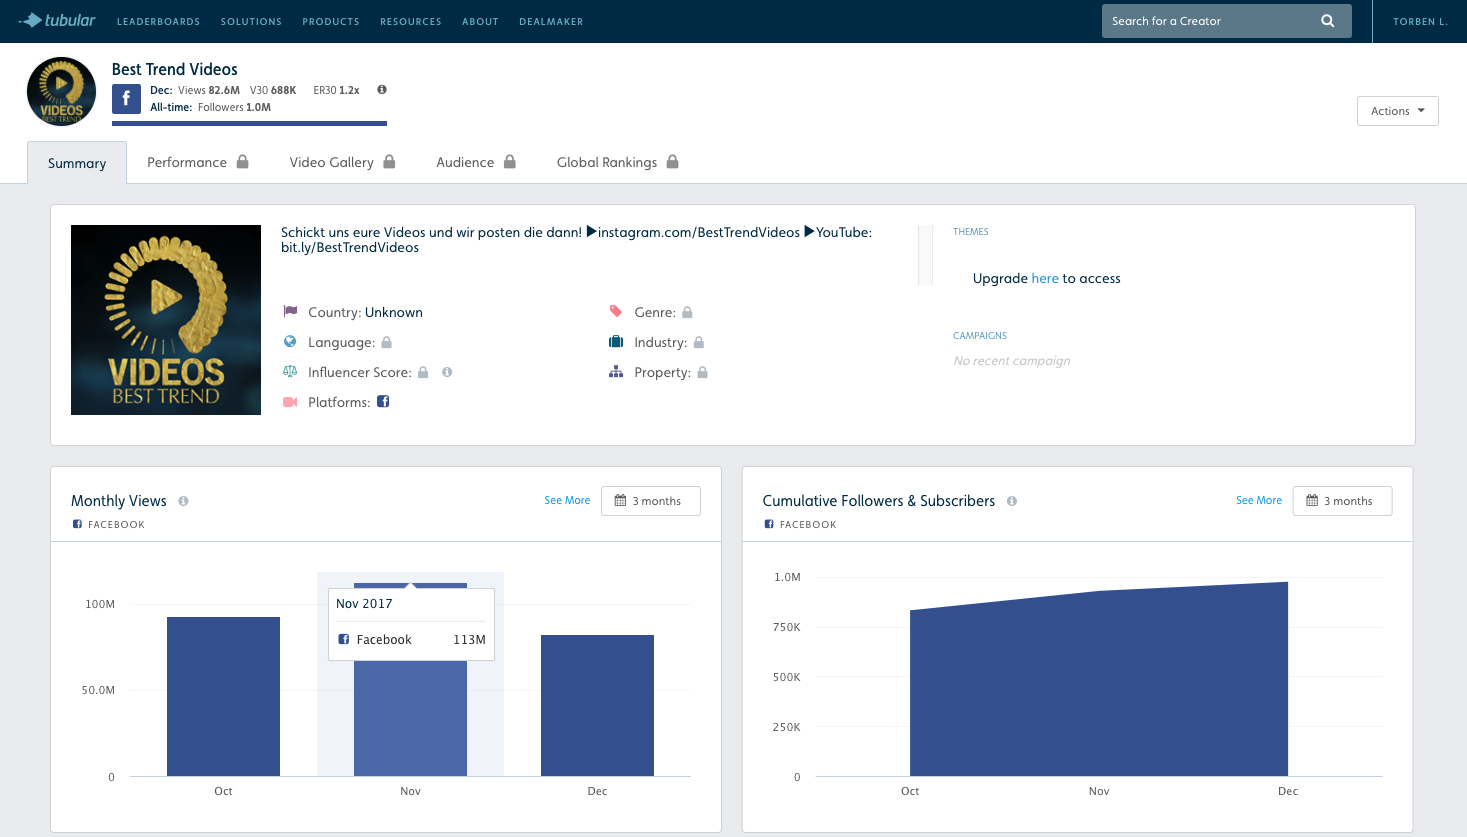Click the Upgrade here link
Screen dimensions: 1467x837
tap(1044, 278)
